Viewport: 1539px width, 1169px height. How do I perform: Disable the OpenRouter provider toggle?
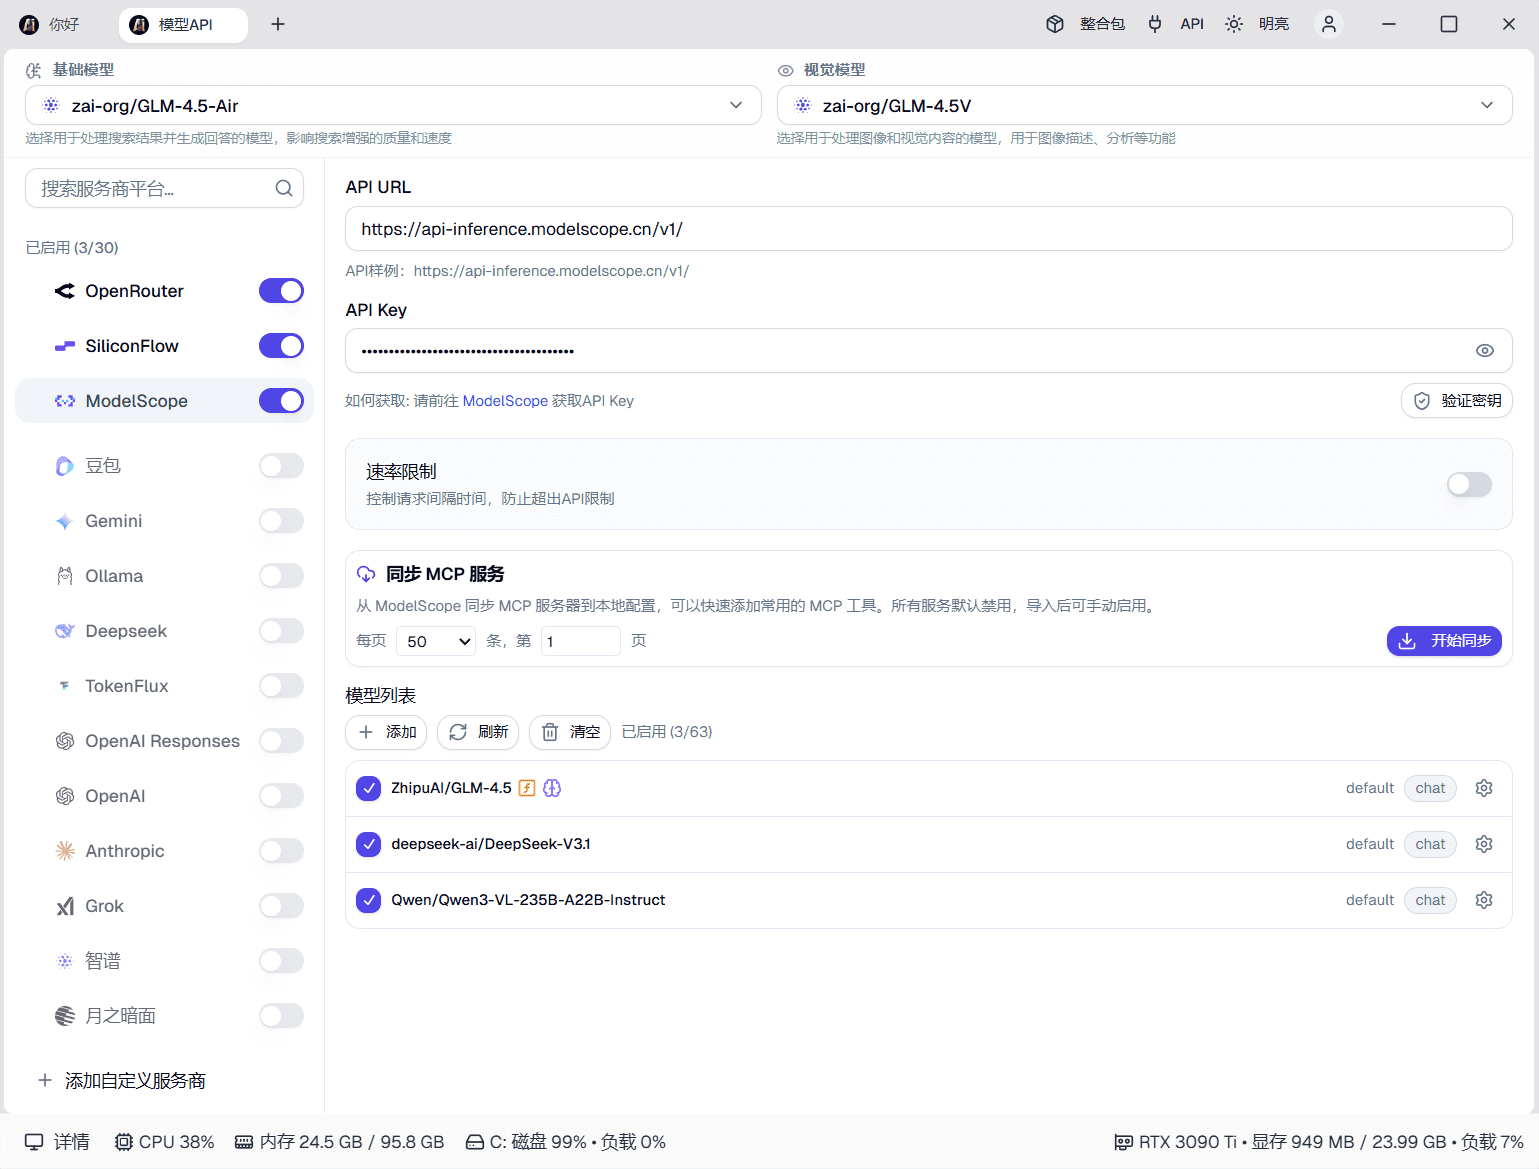tap(281, 291)
